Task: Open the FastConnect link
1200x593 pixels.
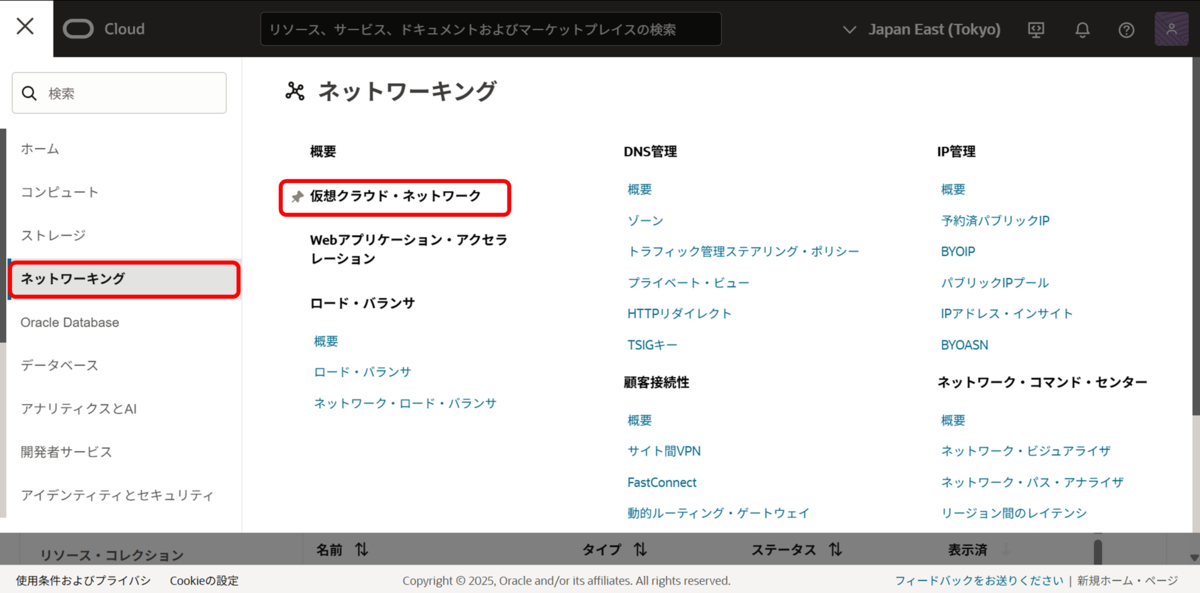Action: coord(662,482)
